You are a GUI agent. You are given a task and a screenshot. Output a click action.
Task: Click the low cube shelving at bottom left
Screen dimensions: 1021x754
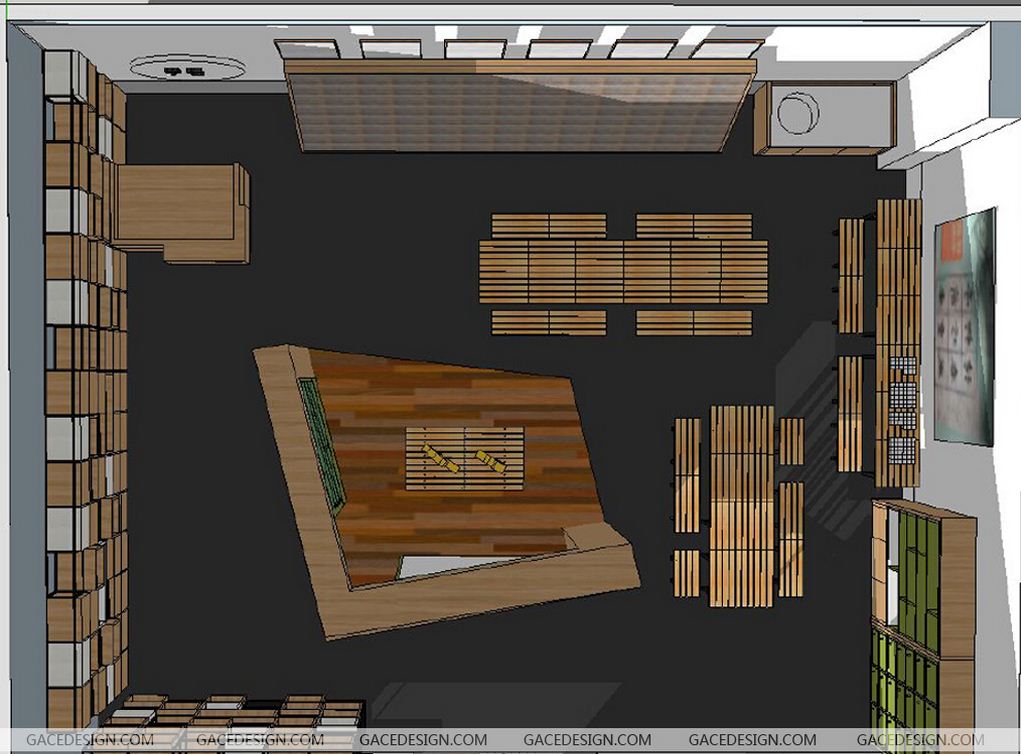[x=235, y=712]
